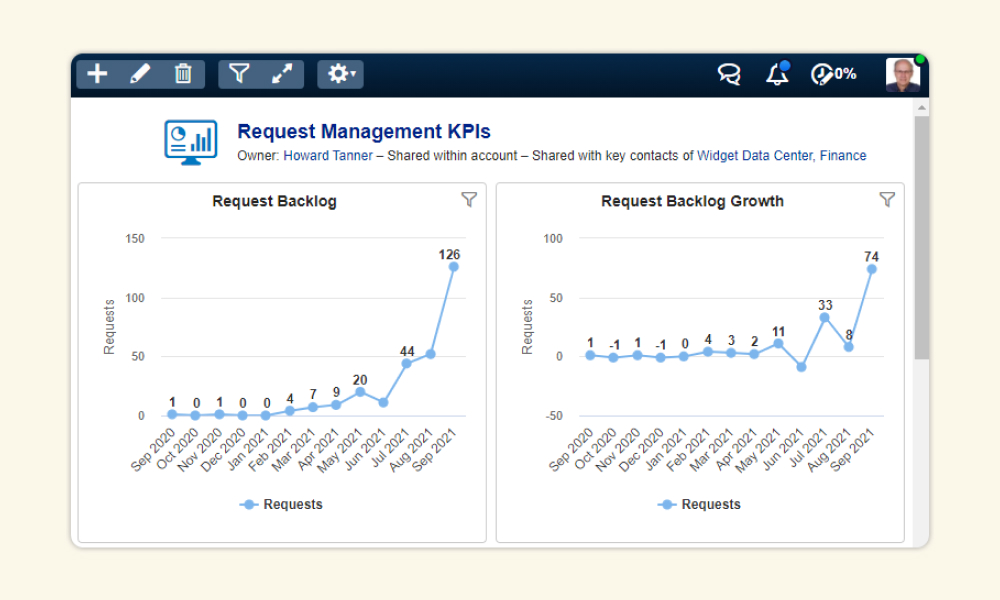The width and height of the screenshot is (1000, 600).
Task: Click the full-screen expand arrows icon
Action: coord(282,74)
